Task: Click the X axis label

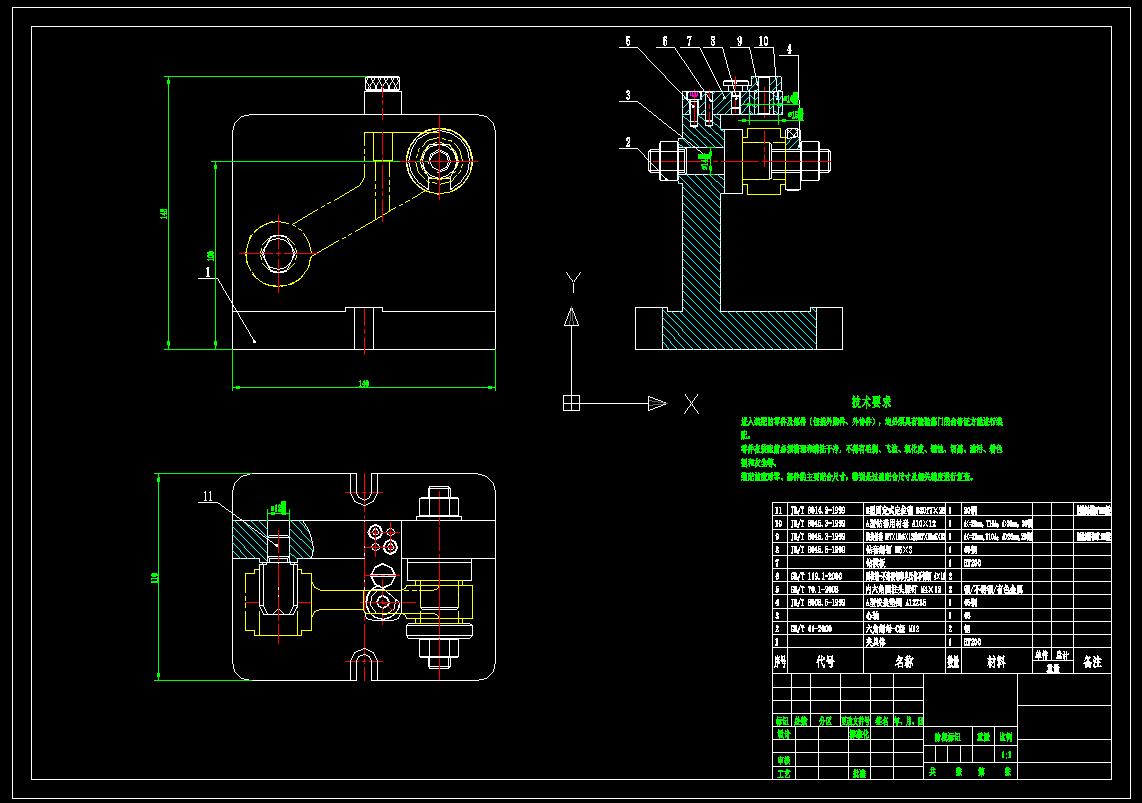Action: (x=691, y=404)
